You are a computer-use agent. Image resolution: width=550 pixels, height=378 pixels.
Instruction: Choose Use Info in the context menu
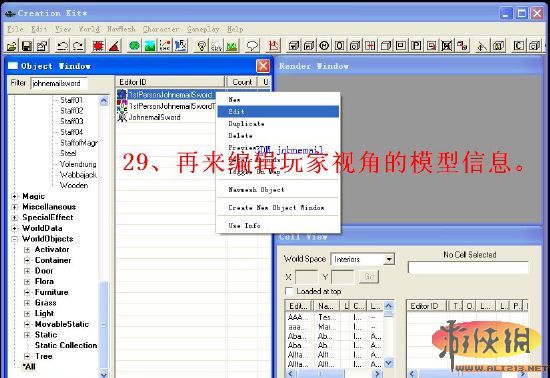tap(278, 225)
